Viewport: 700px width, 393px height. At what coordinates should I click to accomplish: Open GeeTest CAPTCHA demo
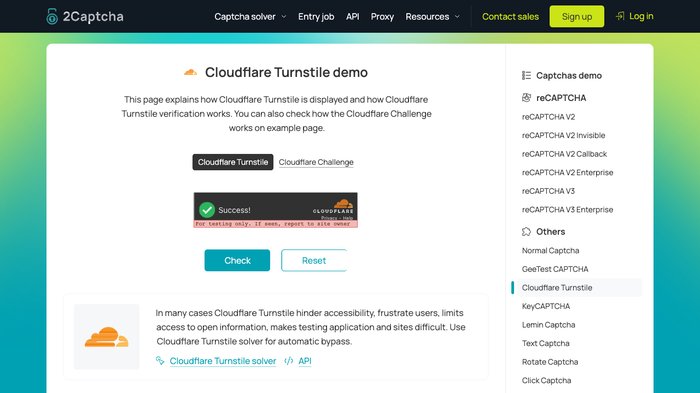click(x=555, y=269)
